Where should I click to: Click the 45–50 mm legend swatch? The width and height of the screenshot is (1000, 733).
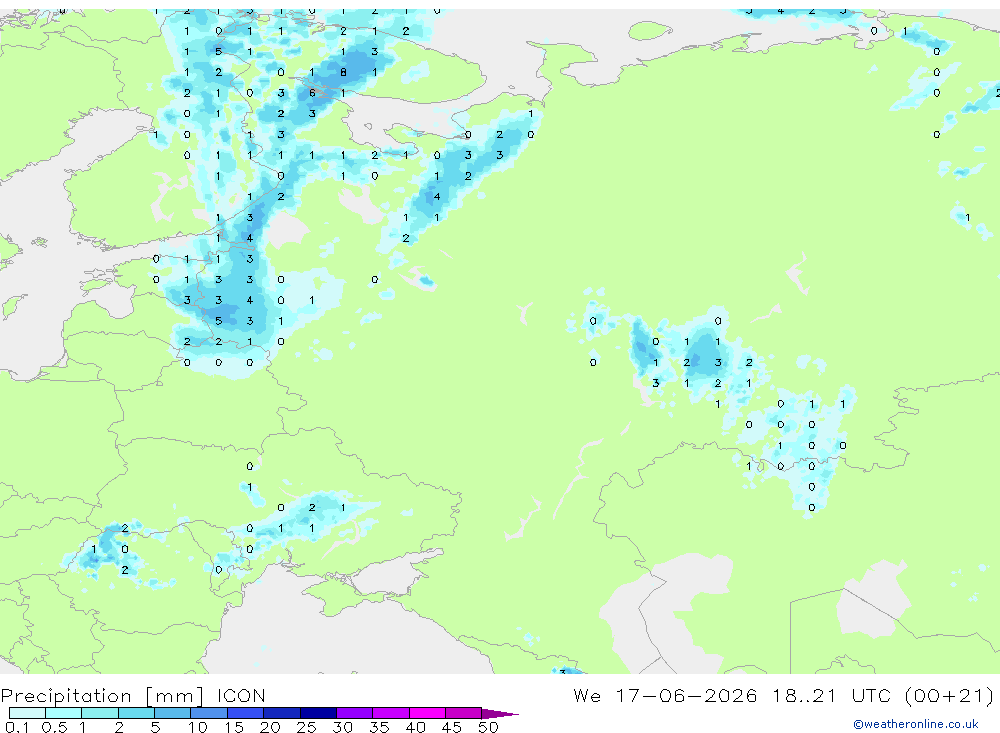464,713
